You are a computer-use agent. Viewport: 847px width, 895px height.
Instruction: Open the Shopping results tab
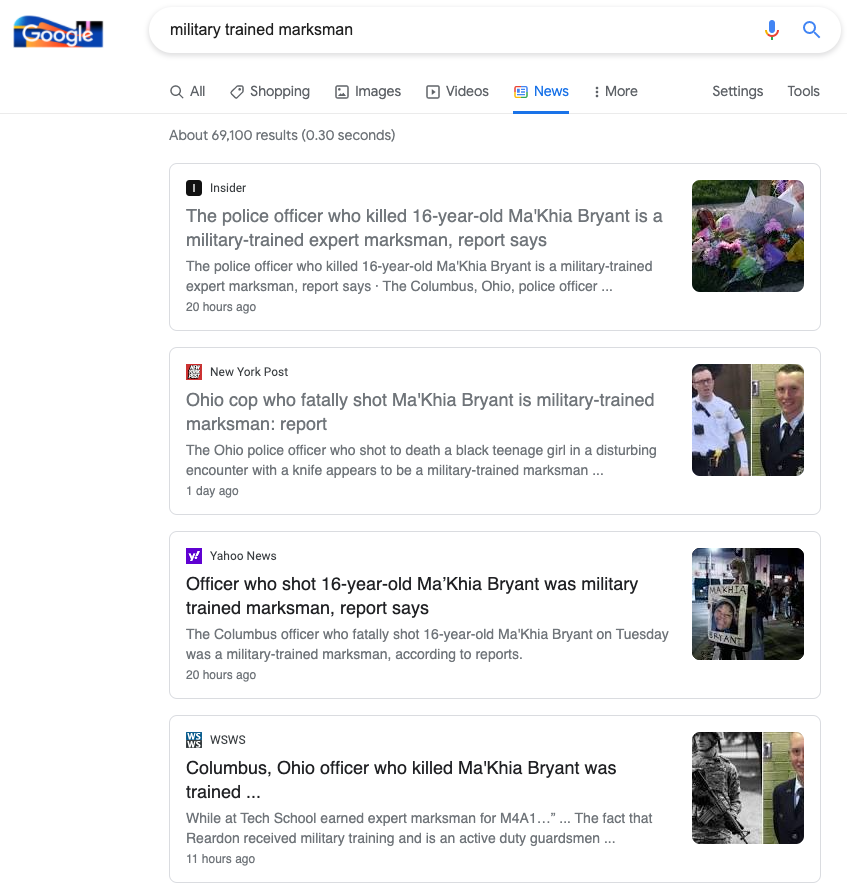pos(269,91)
